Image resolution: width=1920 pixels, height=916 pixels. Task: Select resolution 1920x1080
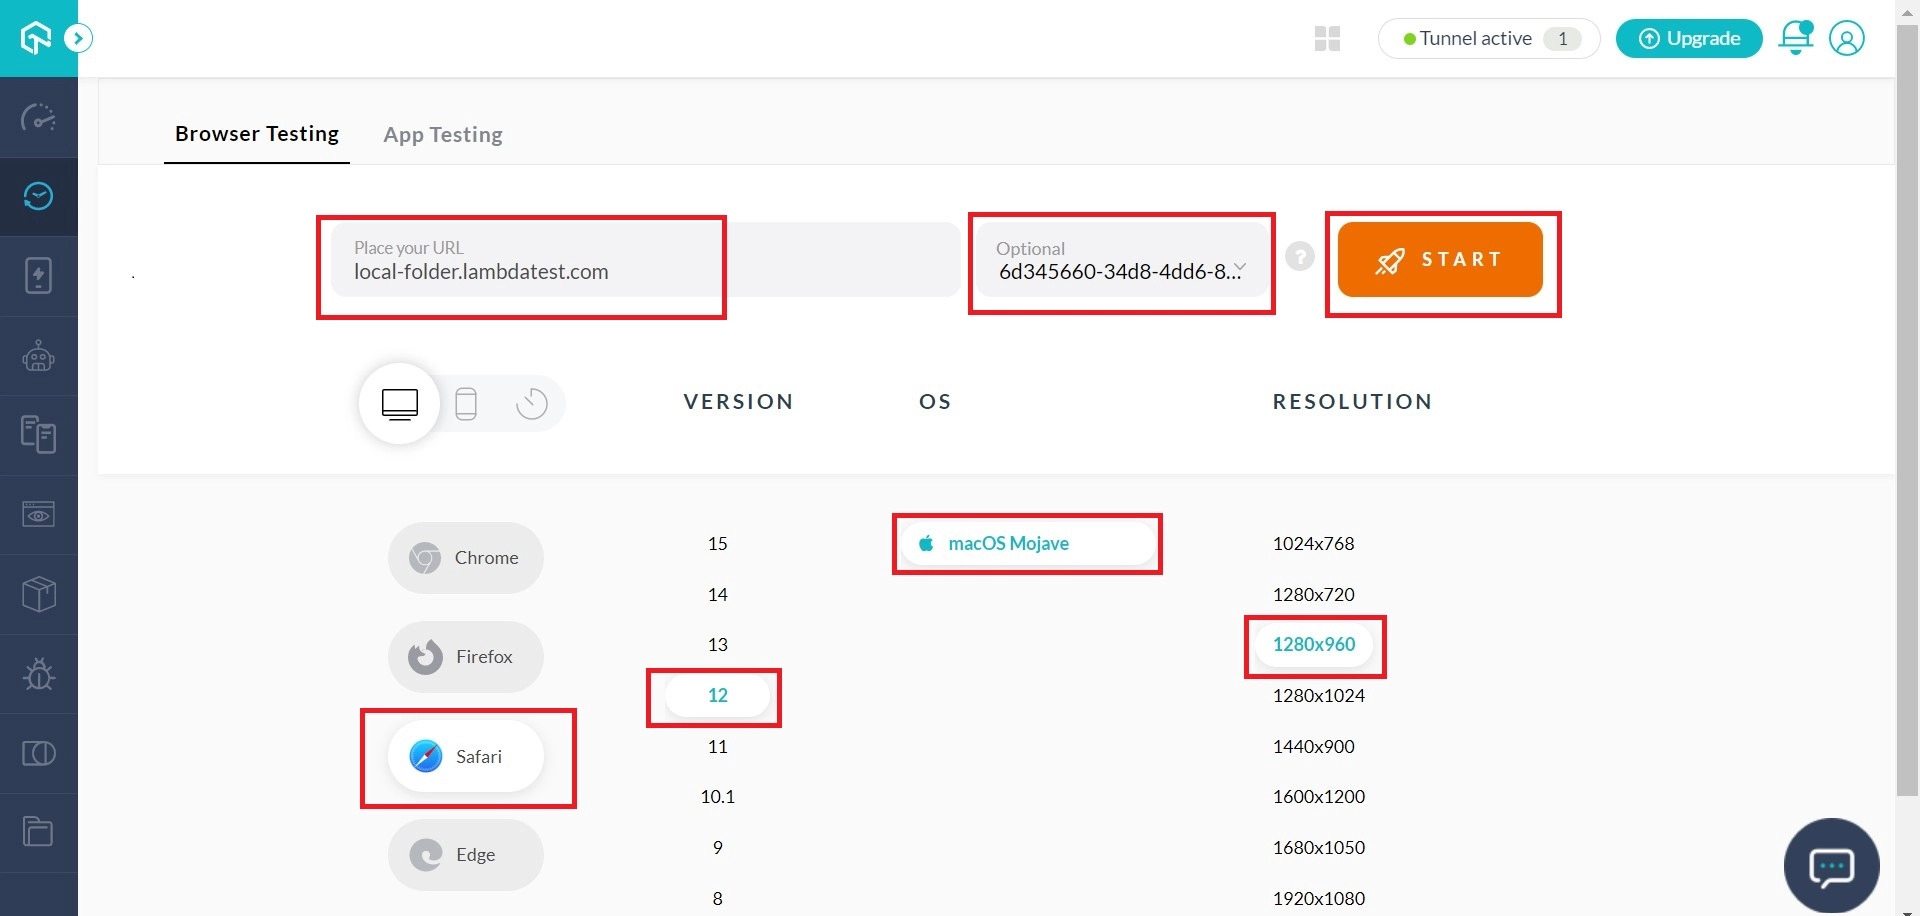1318,899
